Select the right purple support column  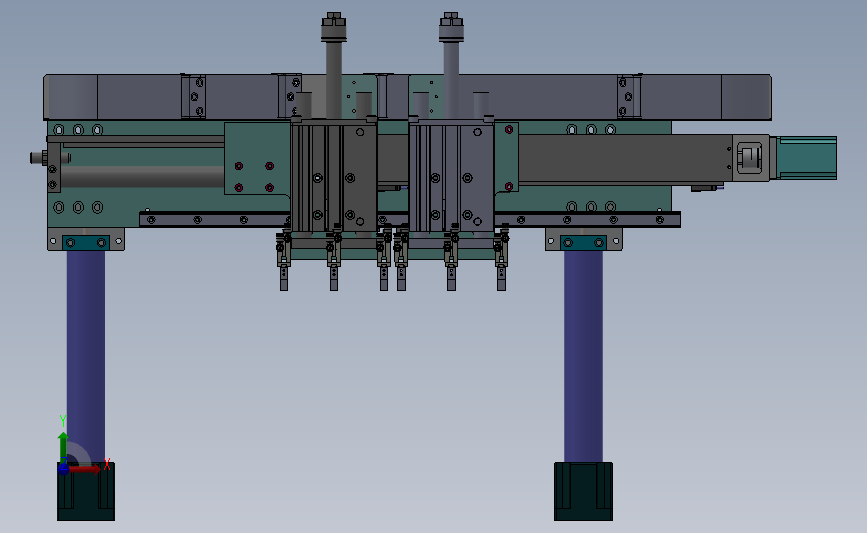583,357
